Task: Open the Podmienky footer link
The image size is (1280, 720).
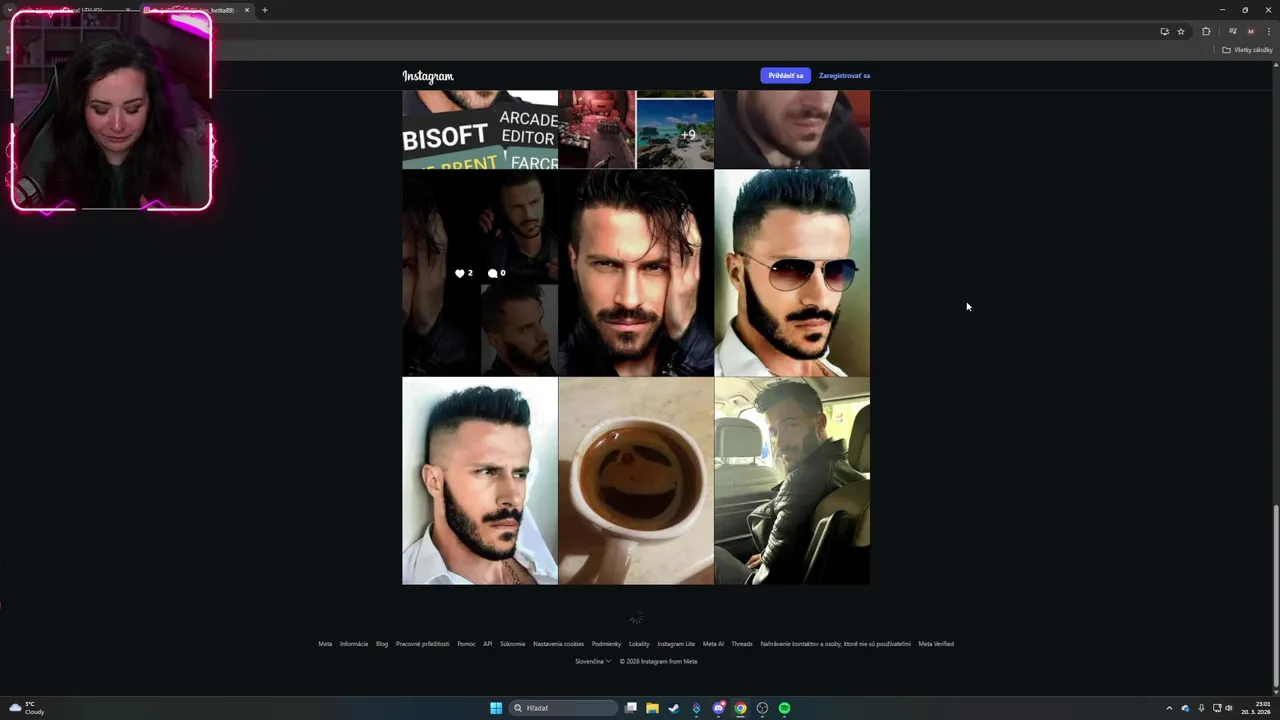Action: click(x=606, y=644)
